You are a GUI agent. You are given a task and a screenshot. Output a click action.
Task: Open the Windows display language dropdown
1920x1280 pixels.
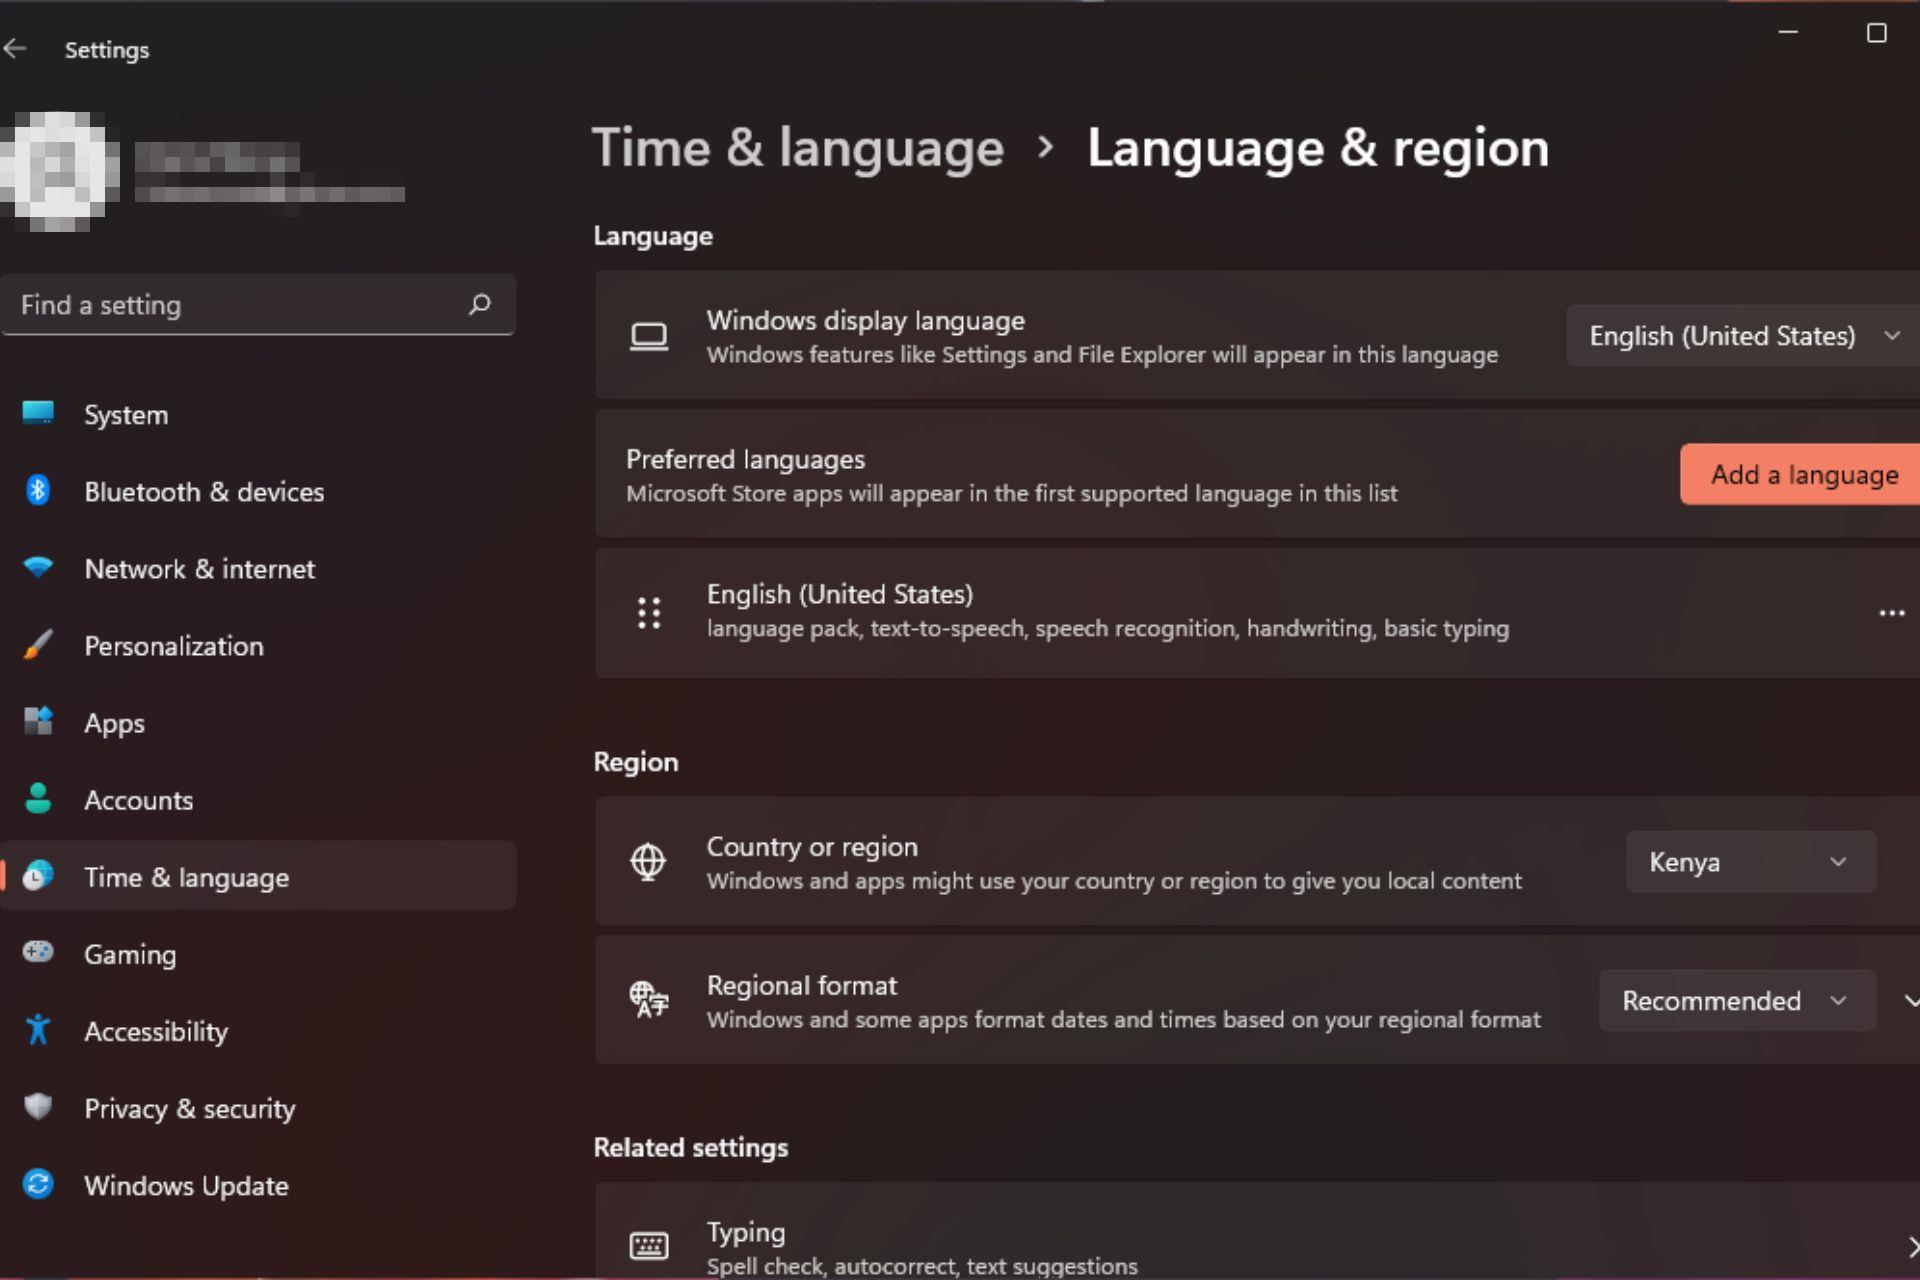(x=1743, y=336)
